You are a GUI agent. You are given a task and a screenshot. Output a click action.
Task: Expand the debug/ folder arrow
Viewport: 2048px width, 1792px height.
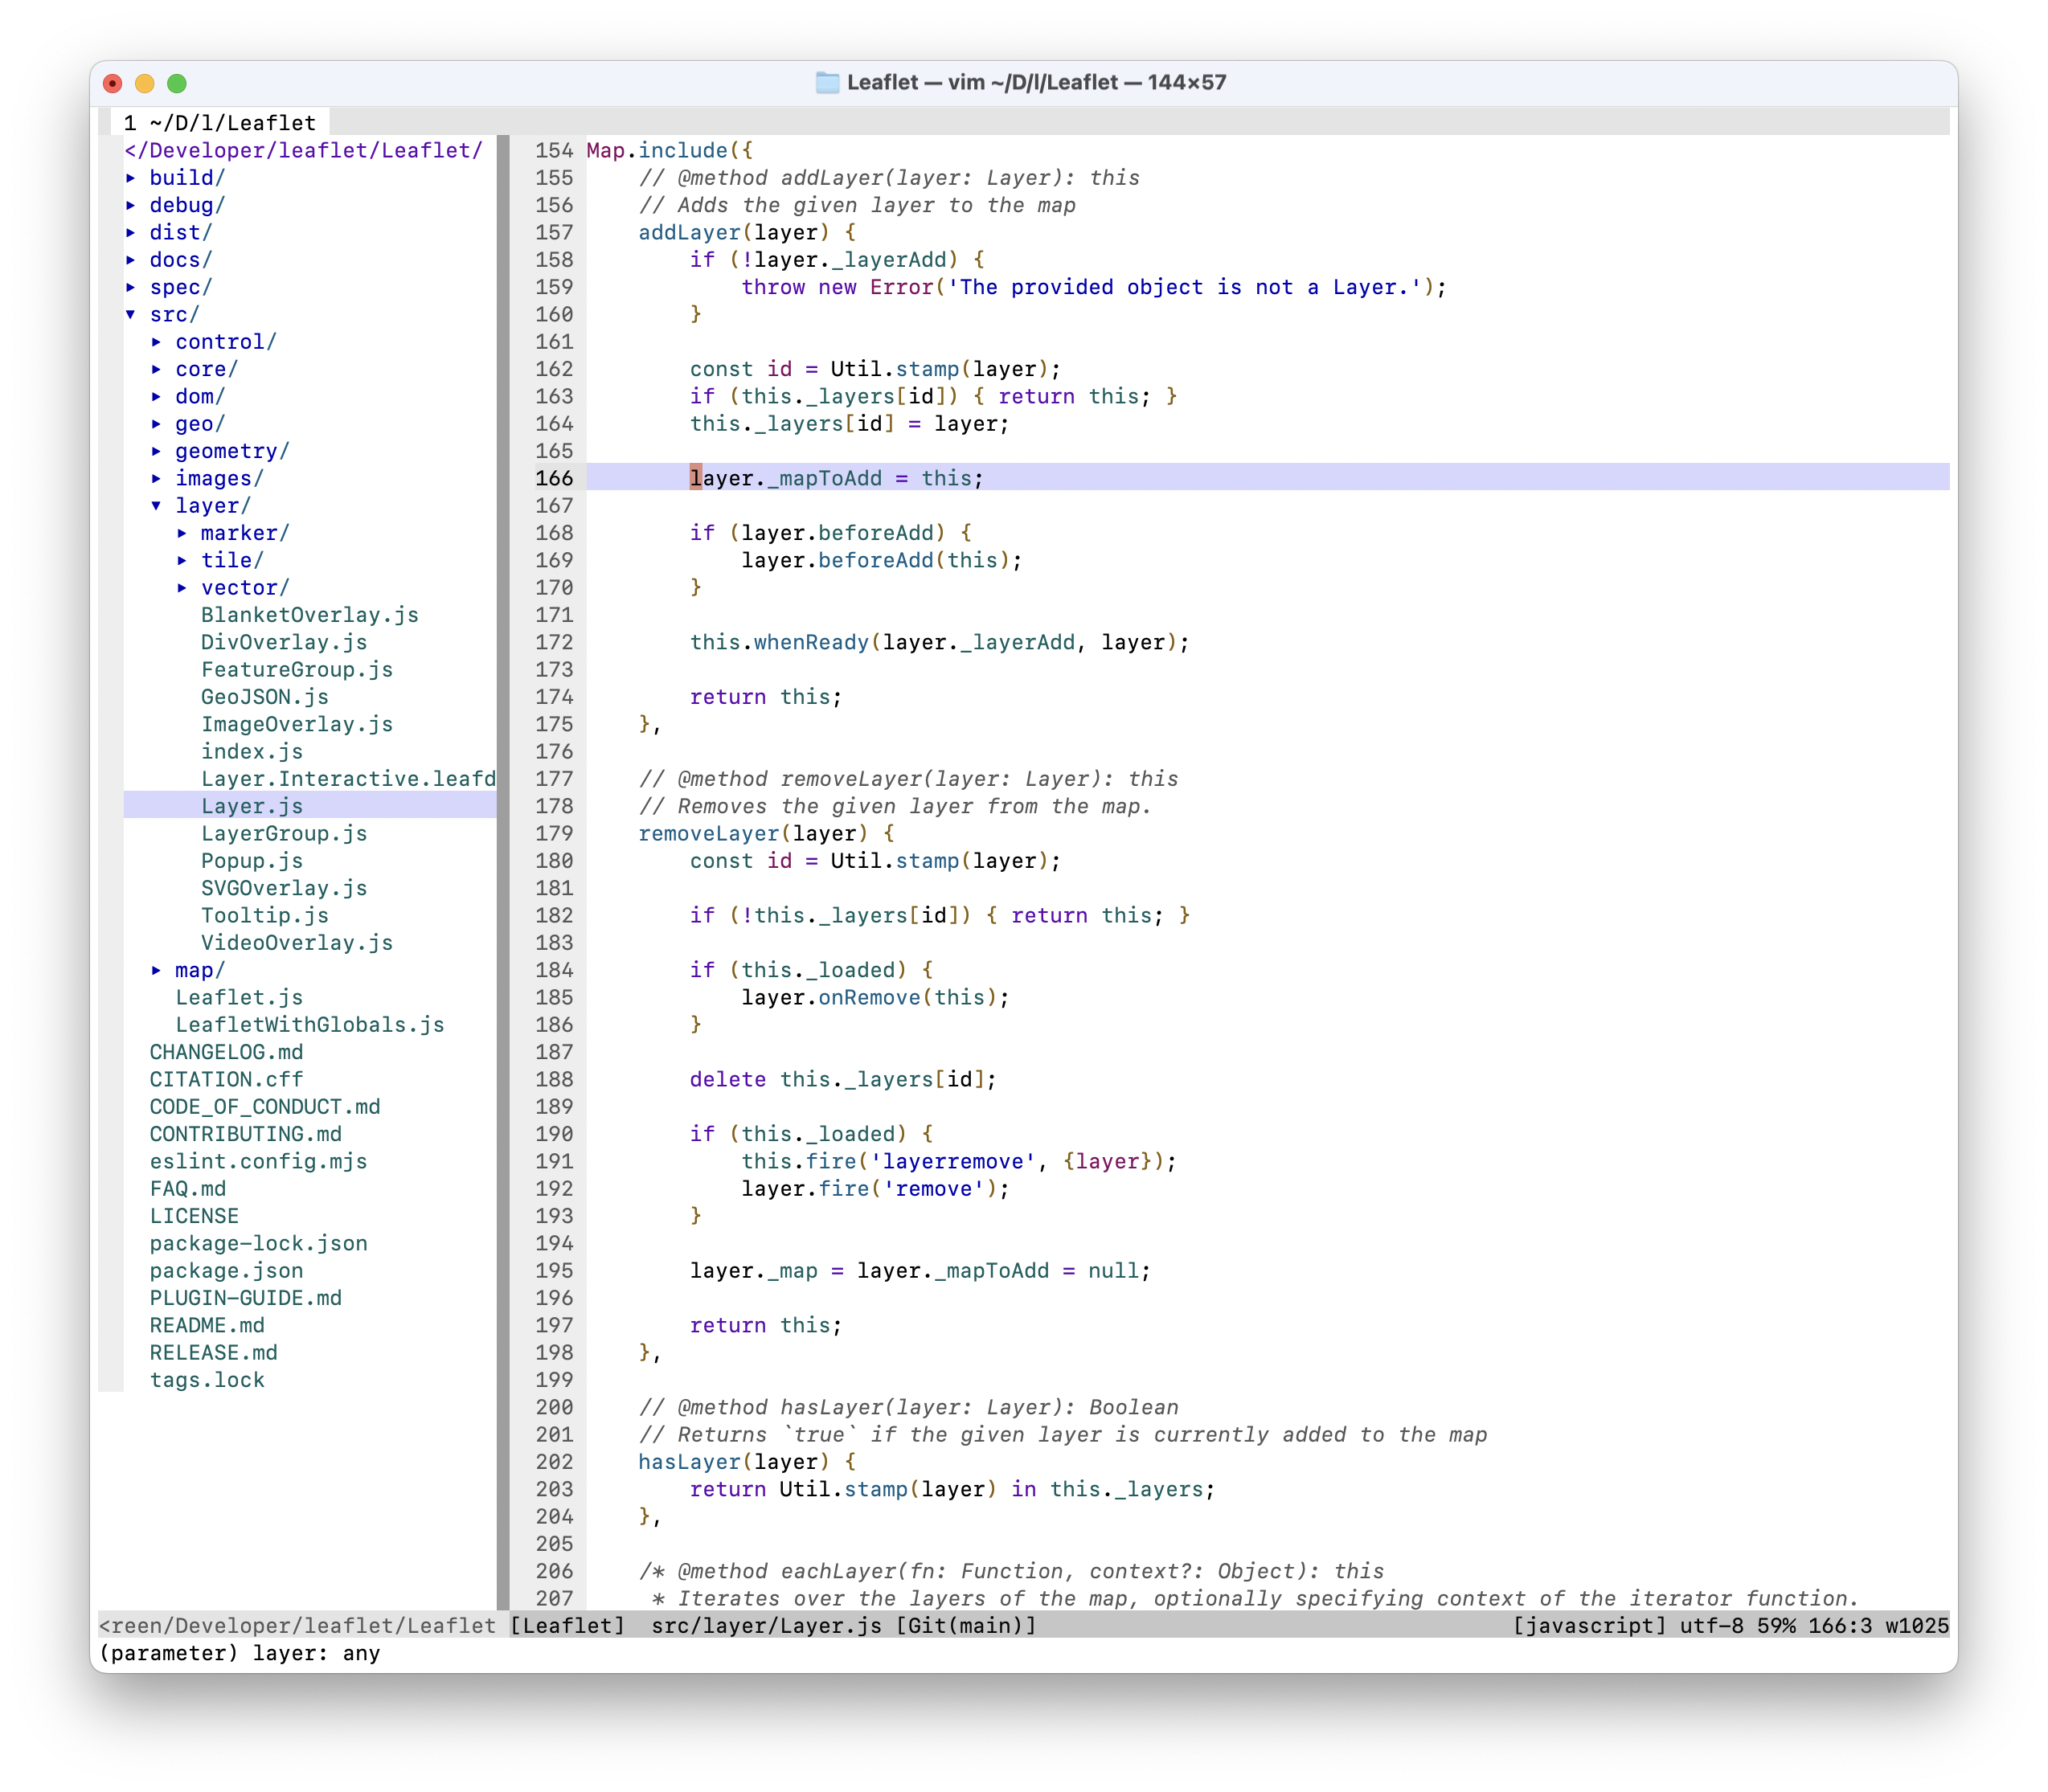tap(131, 205)
